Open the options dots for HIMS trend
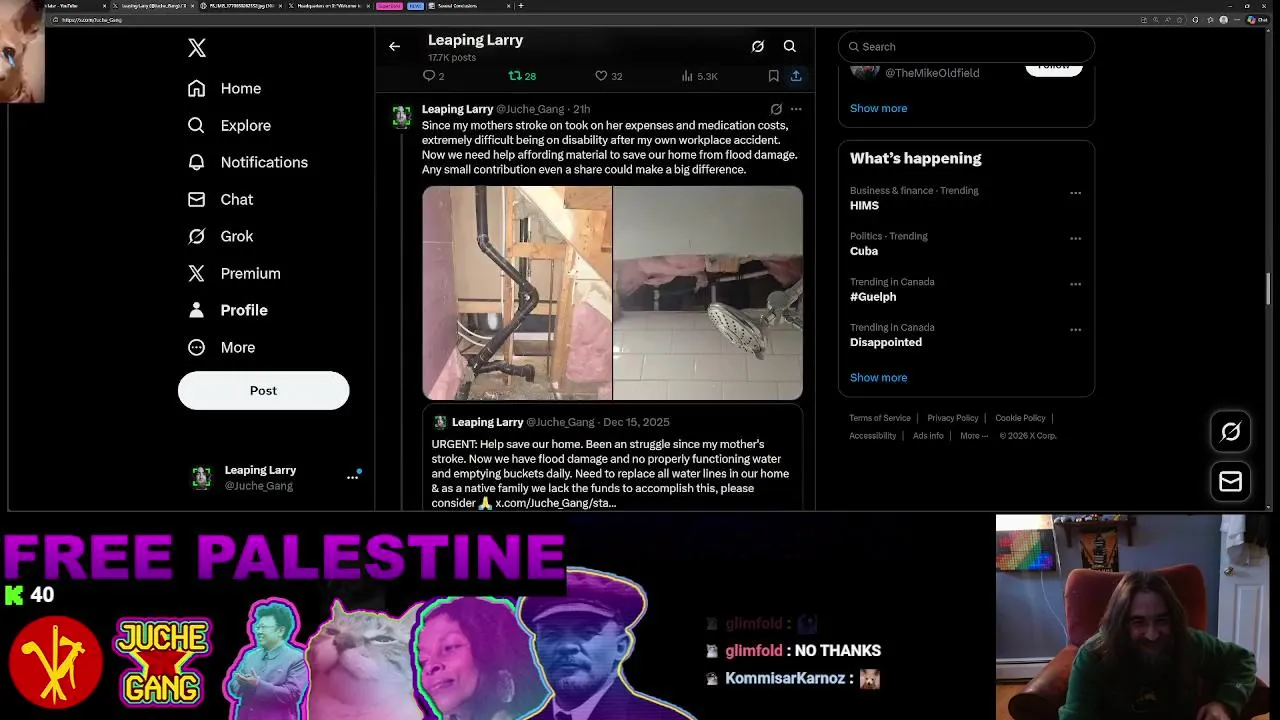The image size is (1280, 720). (x=1075, y=193)
